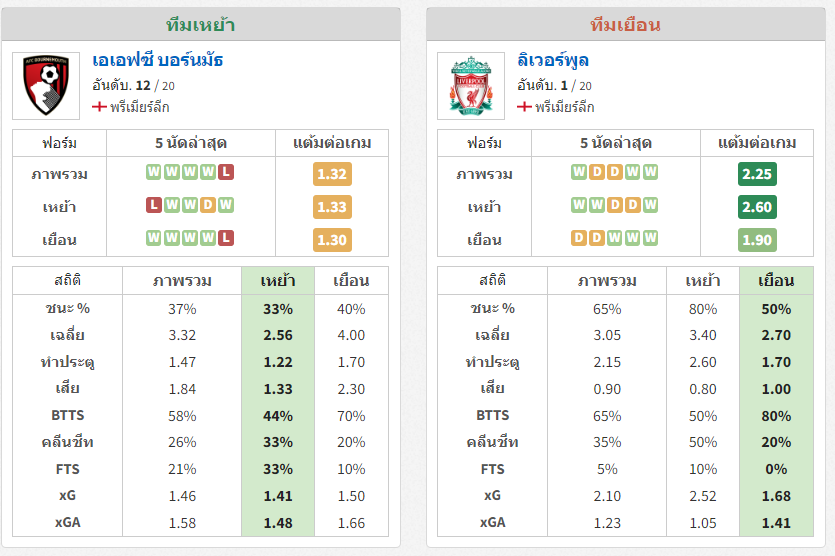Open the เอเอฟซี บอร์นมัธ team link
Image resolution: width=835 pixels, height=556 pixels.
pos(158,60)
